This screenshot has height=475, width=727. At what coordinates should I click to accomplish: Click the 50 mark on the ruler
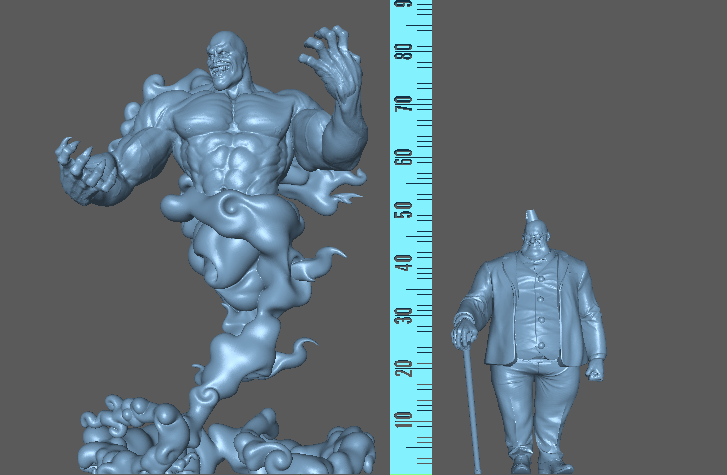[x=403, y=210]
